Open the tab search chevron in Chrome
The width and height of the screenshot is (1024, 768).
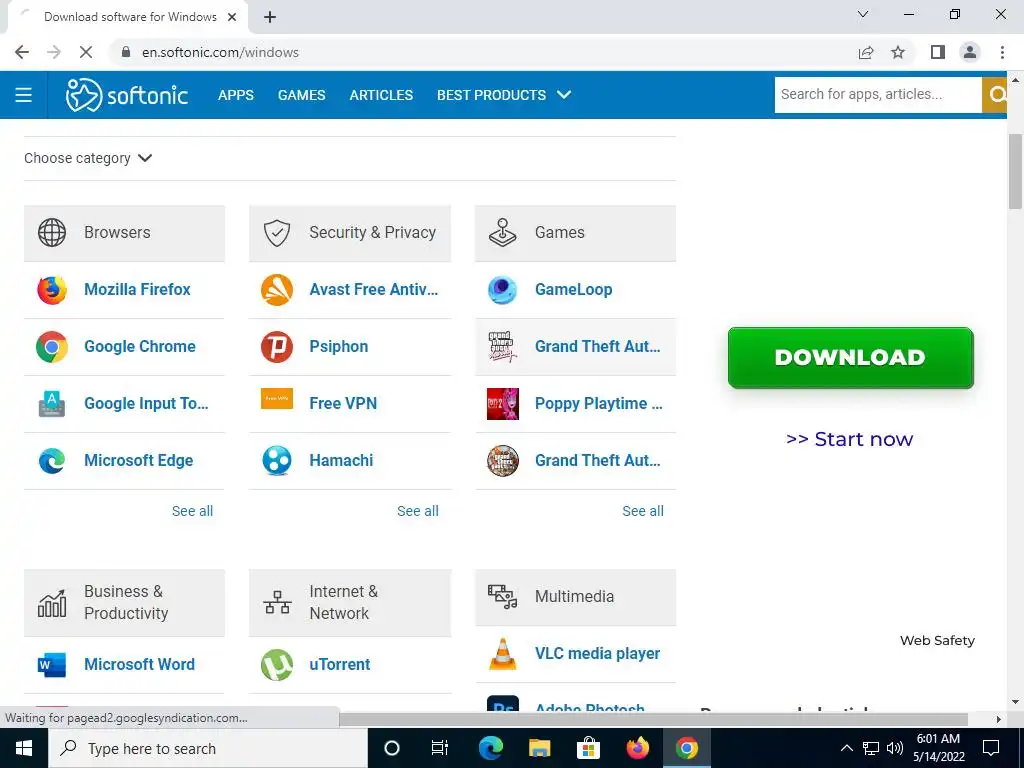(863, 14)
